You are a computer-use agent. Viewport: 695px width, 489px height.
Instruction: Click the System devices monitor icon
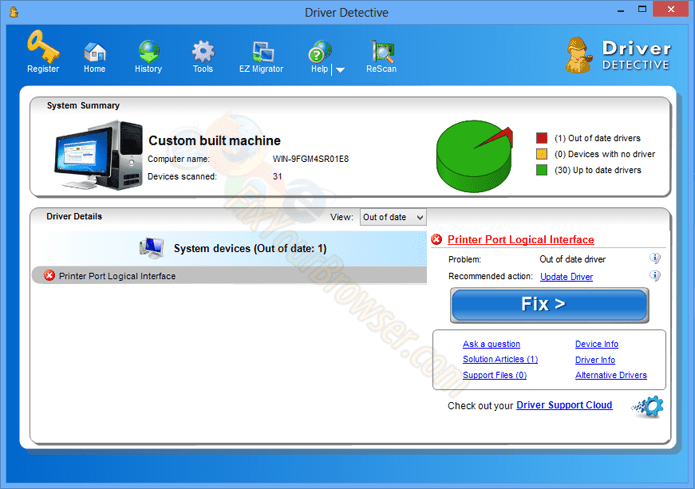(152, 248)
